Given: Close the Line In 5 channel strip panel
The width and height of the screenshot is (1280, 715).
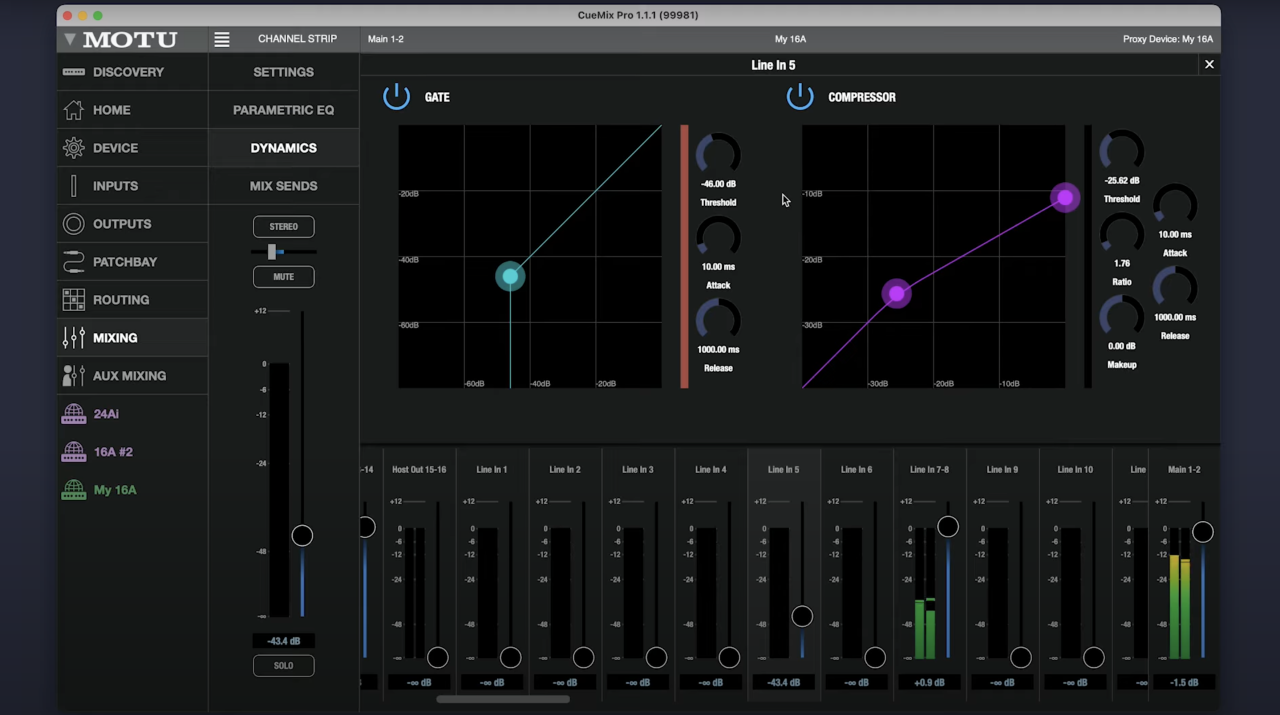Looking at the screenshot, I should click(1209, 64).
